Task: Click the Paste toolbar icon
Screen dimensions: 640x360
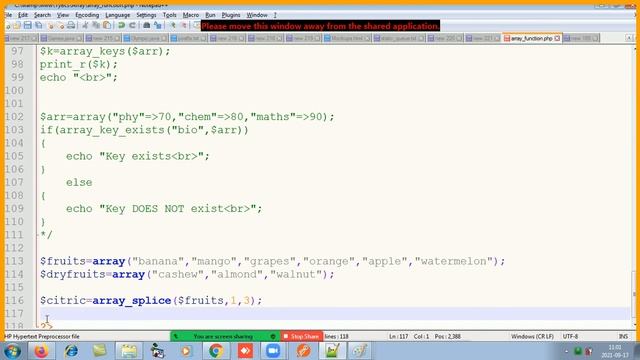Action: pyautogui.click(x=107, y=26)
